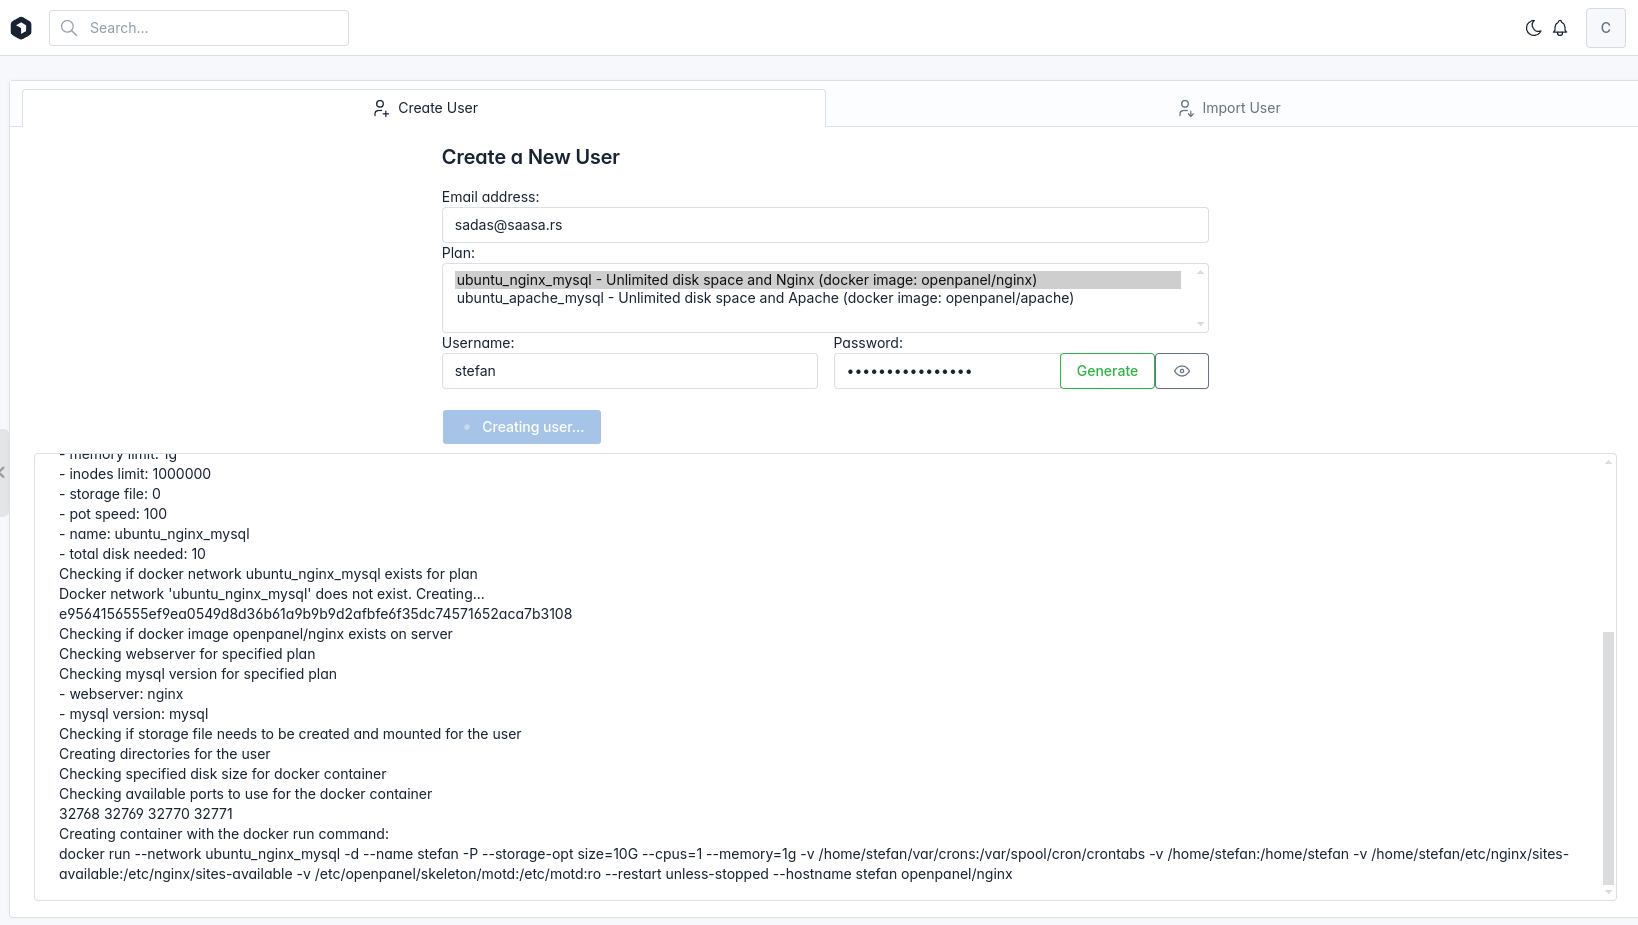This screenshot has height=925, width=1638.
Task: Select the ubuntu_apache_mysql plan option
Action: click(x=818, y=298)
